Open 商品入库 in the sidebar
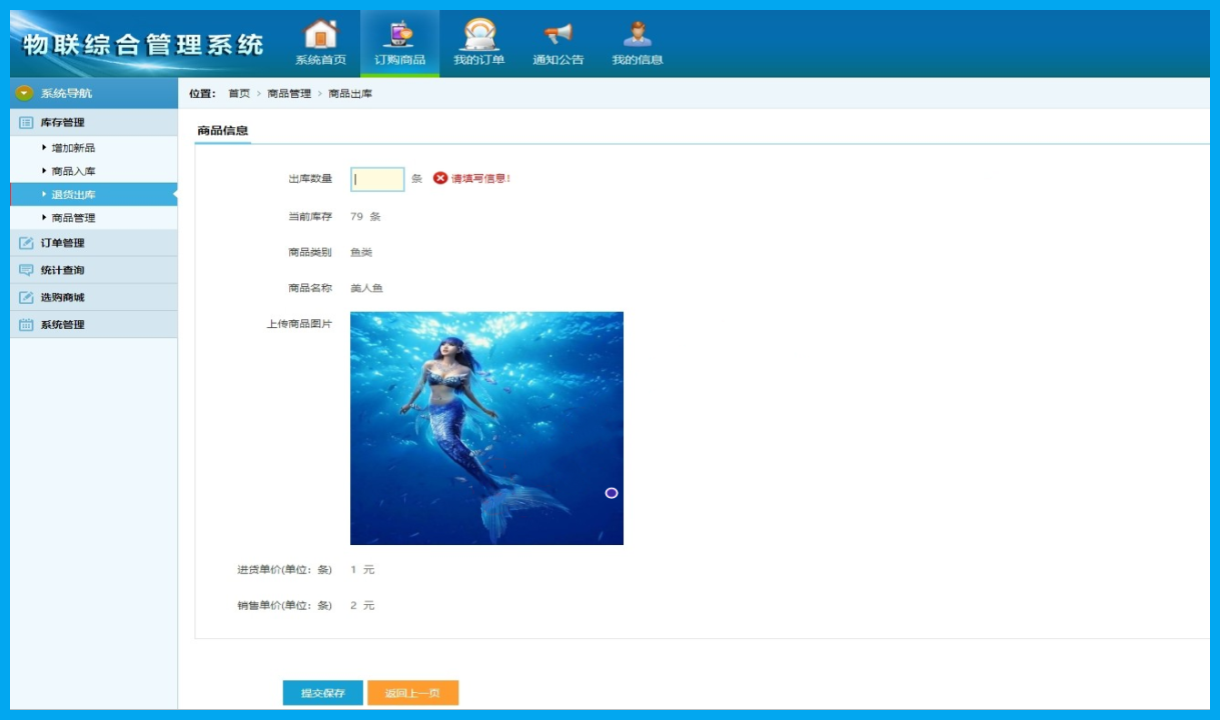Screen dimensions: 1220x720 [73, 171]
